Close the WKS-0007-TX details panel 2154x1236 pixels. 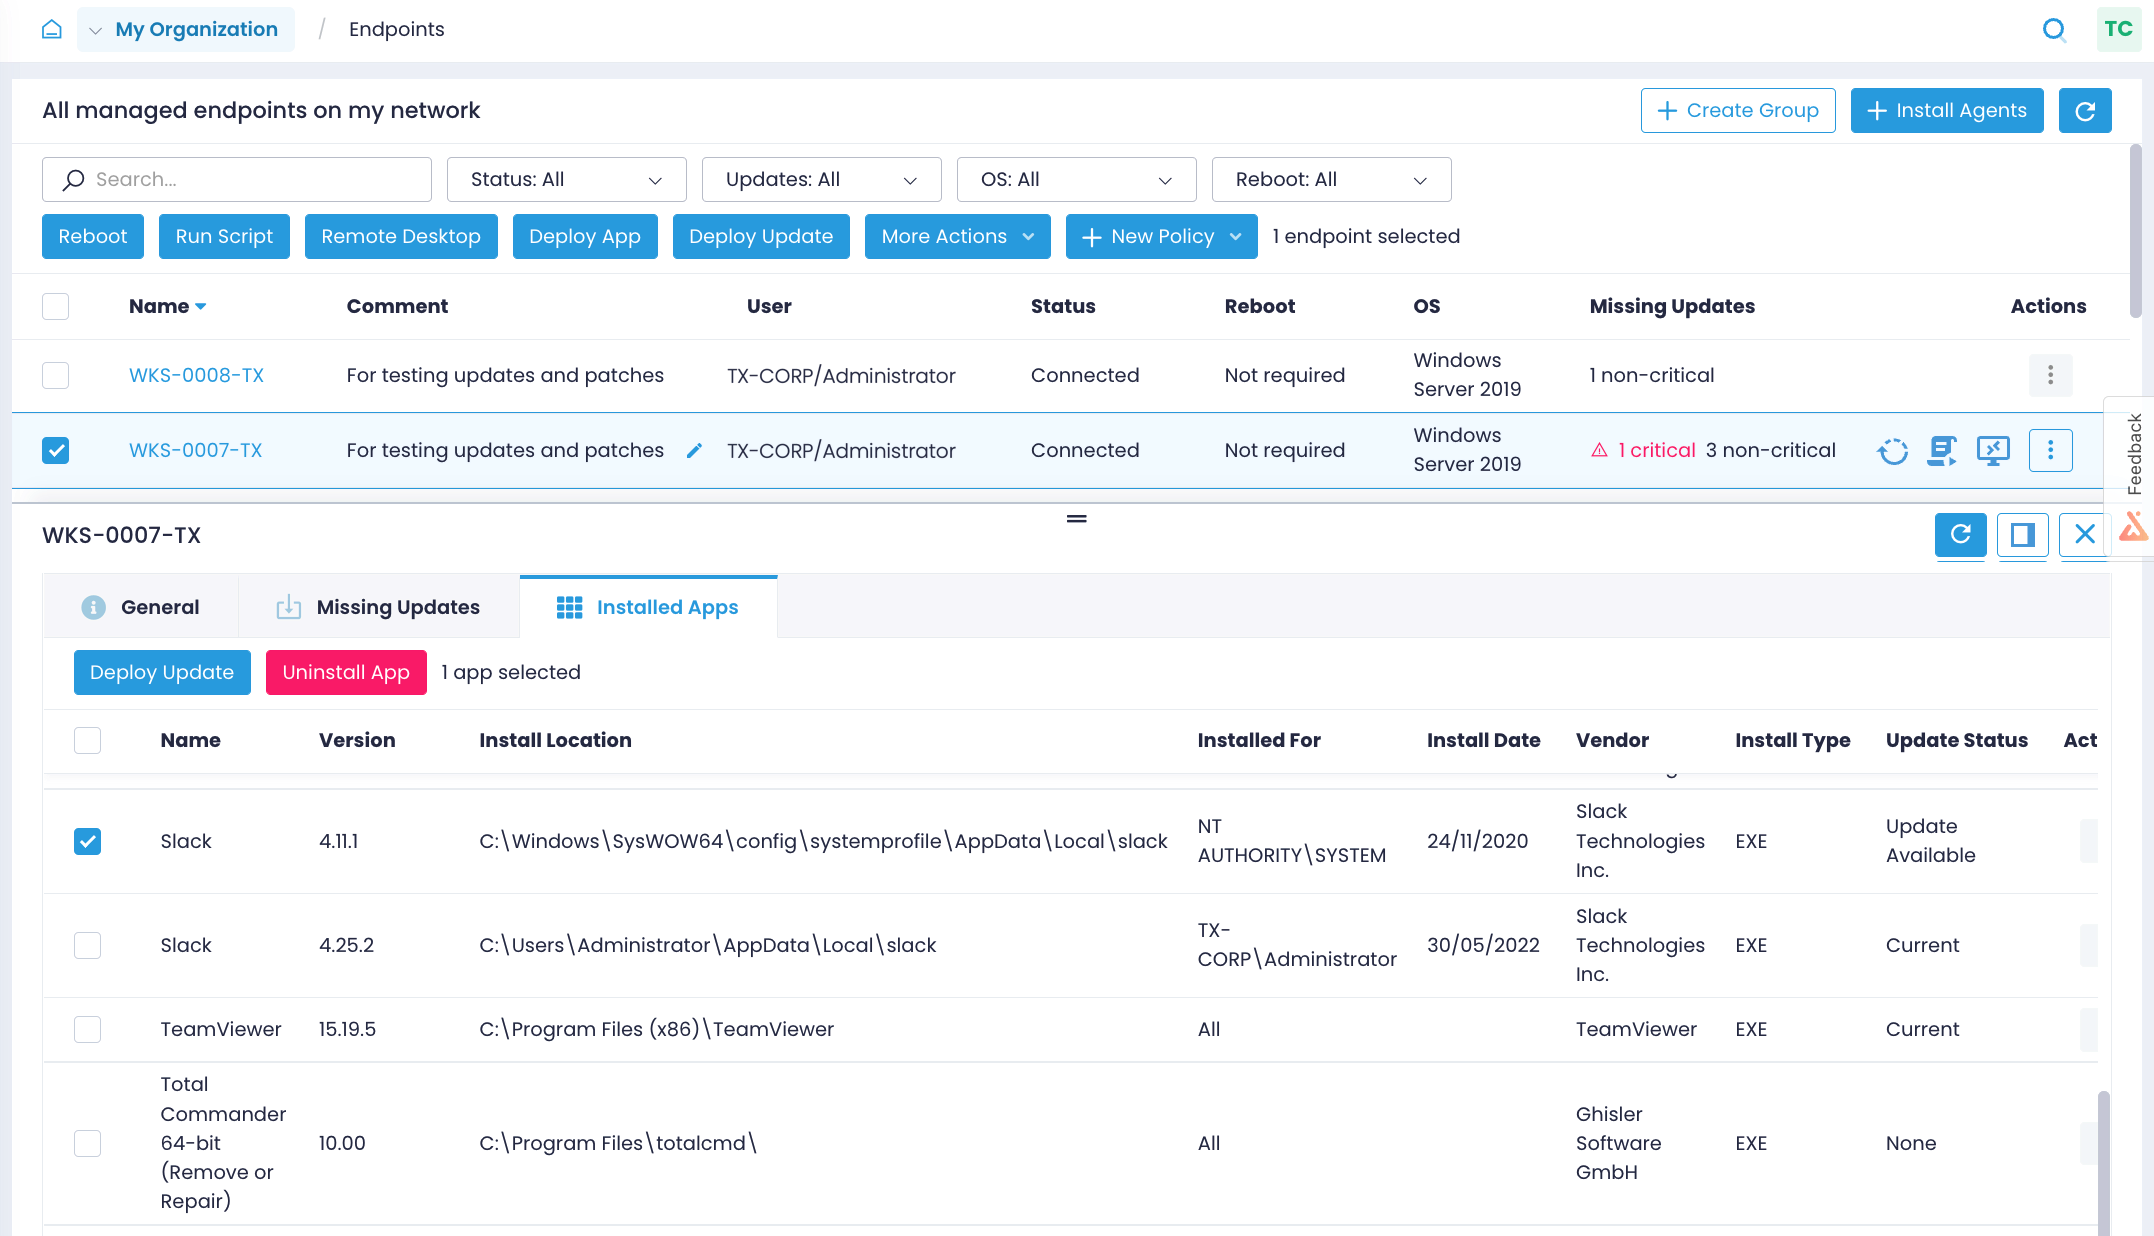[x=2084, y=534]
